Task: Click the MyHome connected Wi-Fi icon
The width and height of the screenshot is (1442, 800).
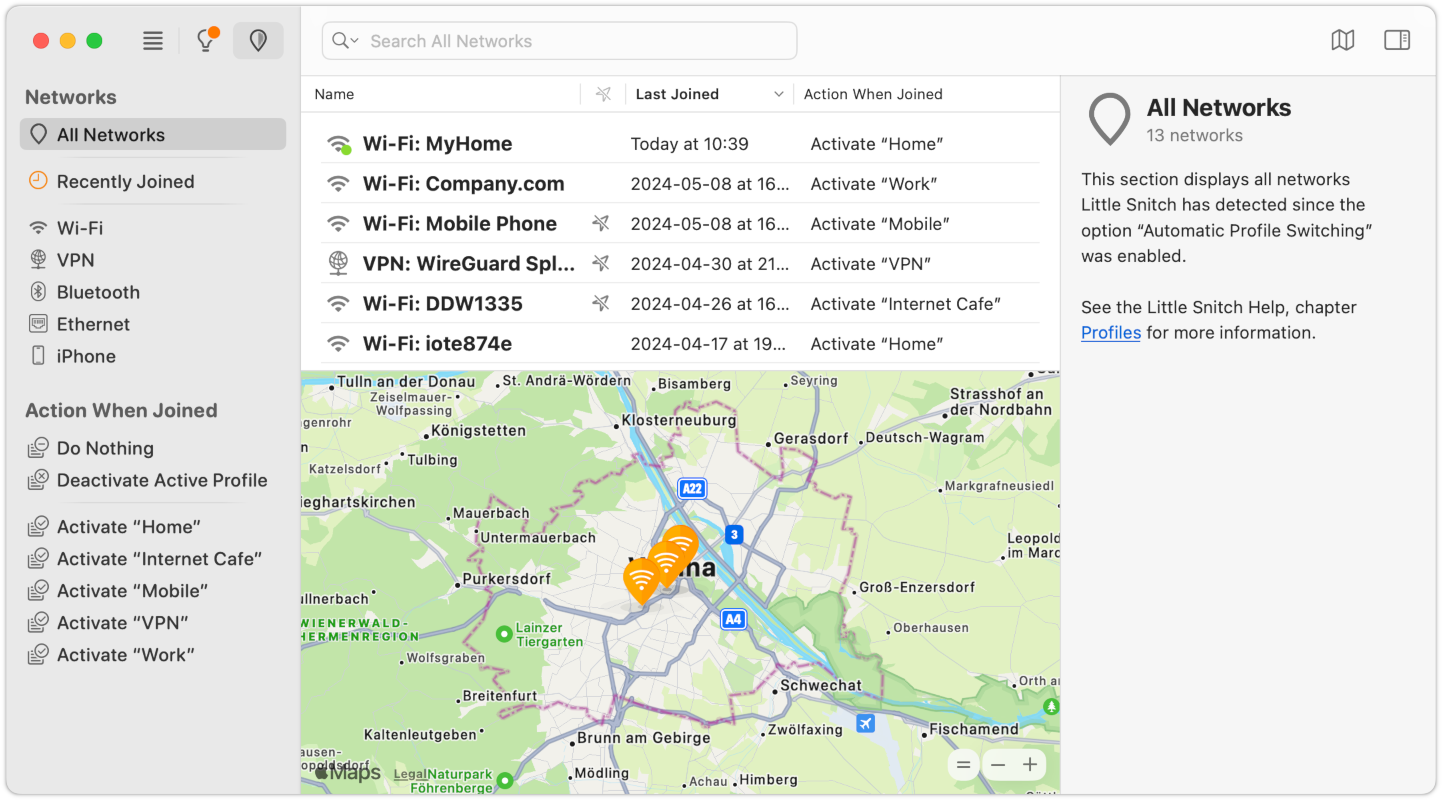Action: coord(339,144)
